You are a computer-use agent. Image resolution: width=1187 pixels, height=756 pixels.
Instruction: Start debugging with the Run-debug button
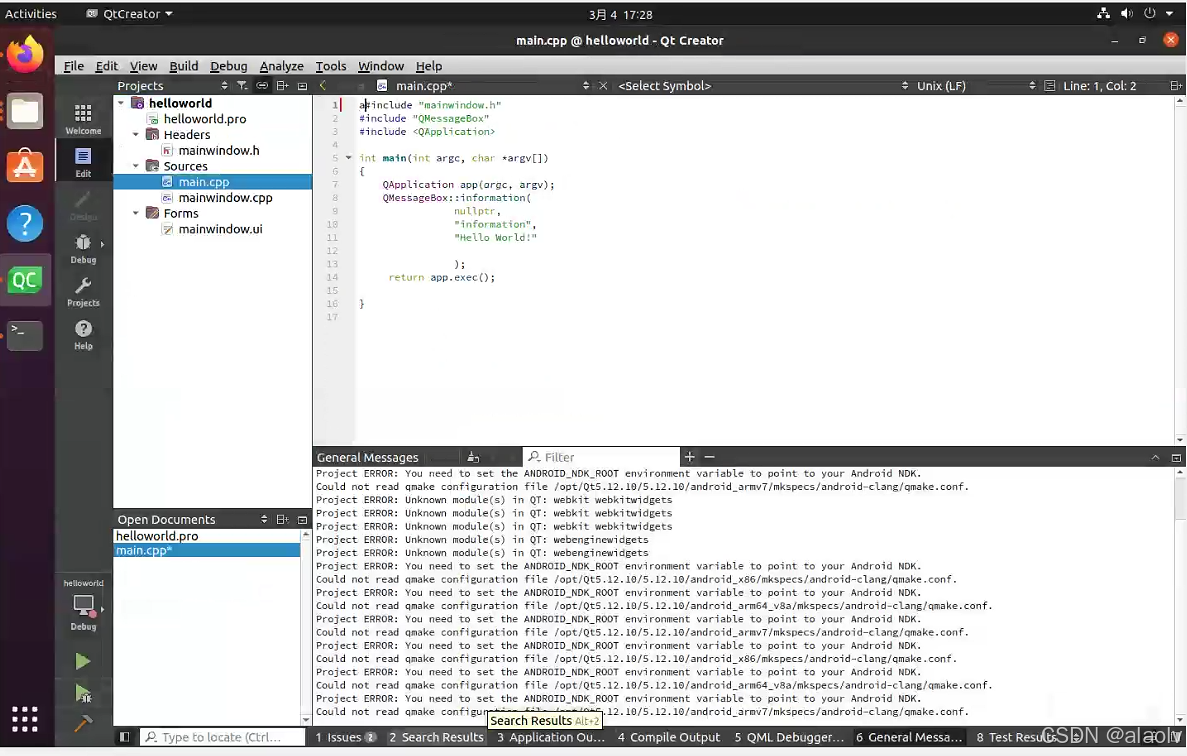83,693
